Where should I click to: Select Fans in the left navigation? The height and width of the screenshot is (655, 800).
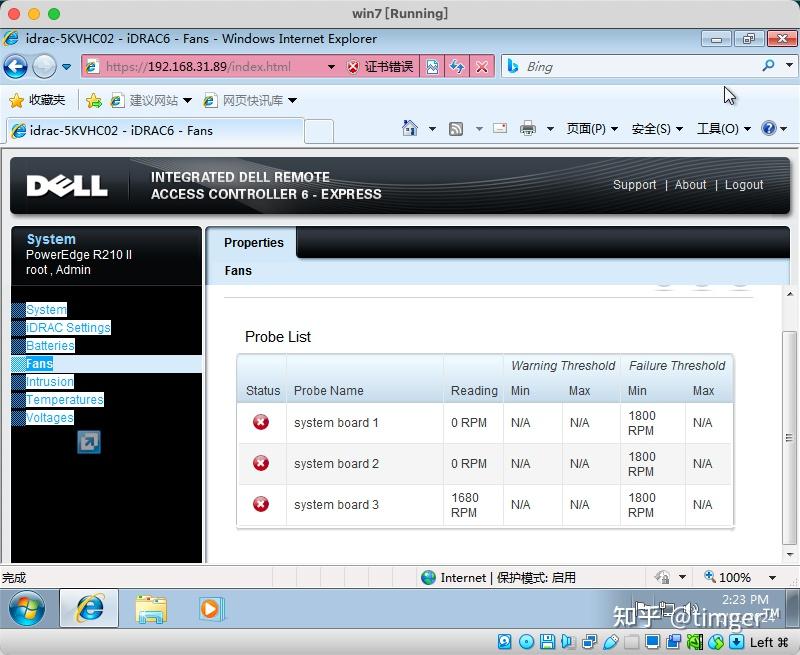(39, 364)
